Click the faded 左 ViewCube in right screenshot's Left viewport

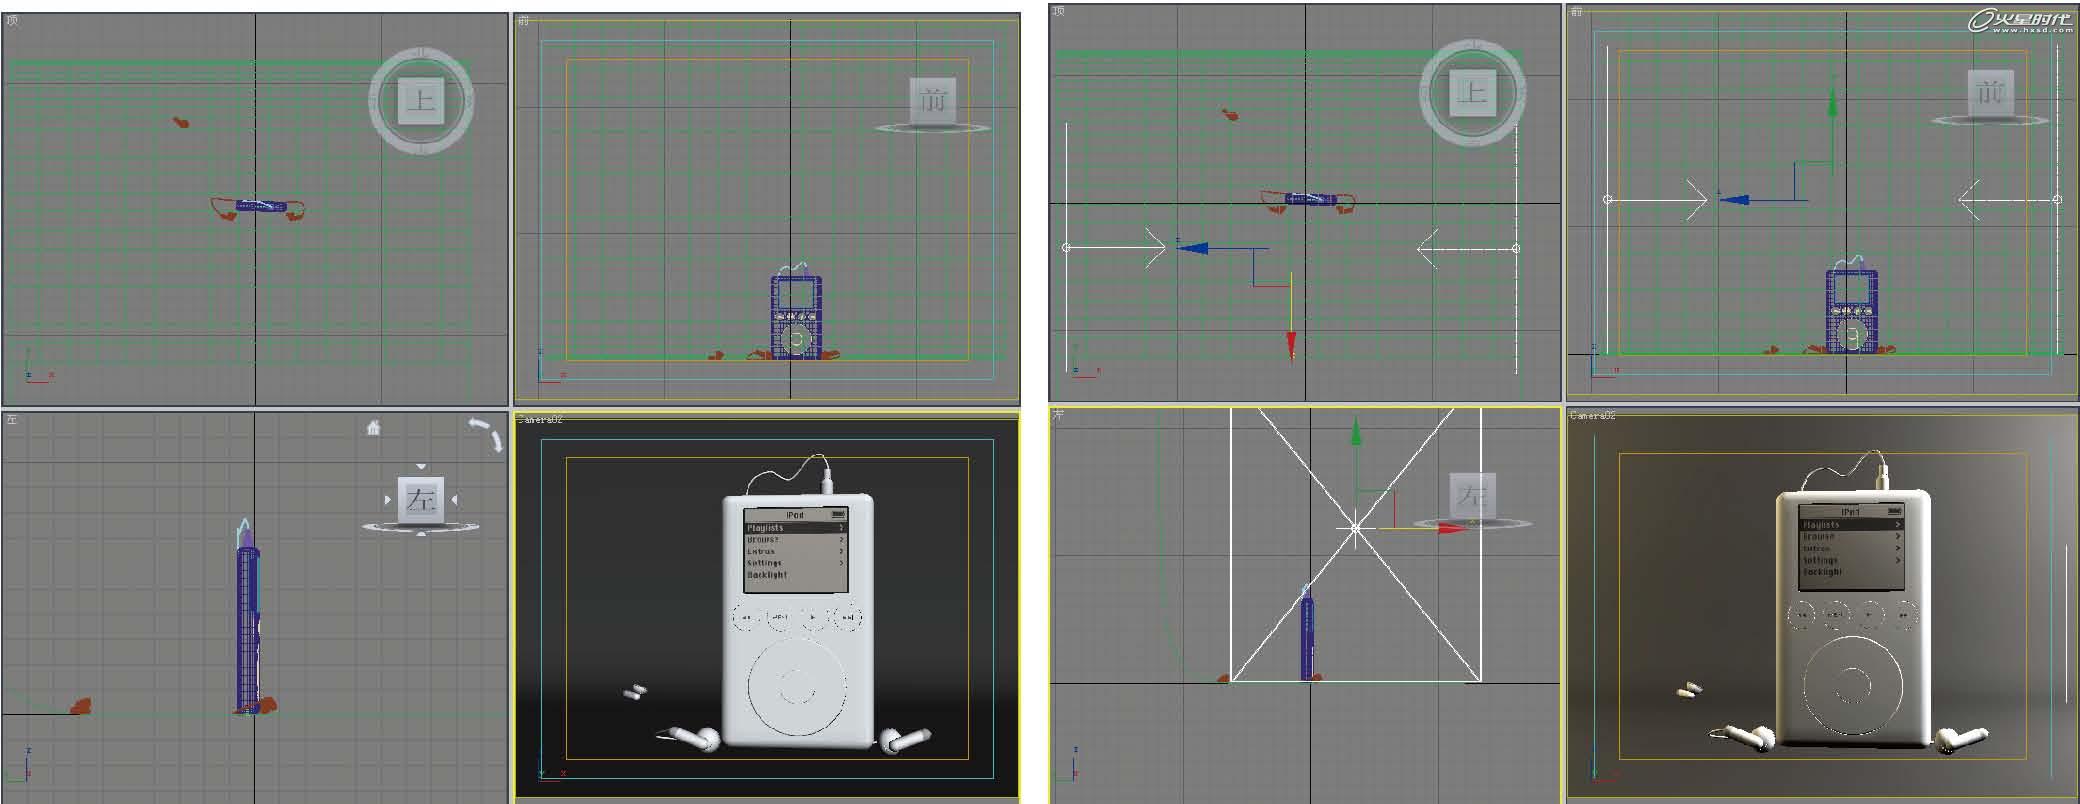click(1471, 495)
